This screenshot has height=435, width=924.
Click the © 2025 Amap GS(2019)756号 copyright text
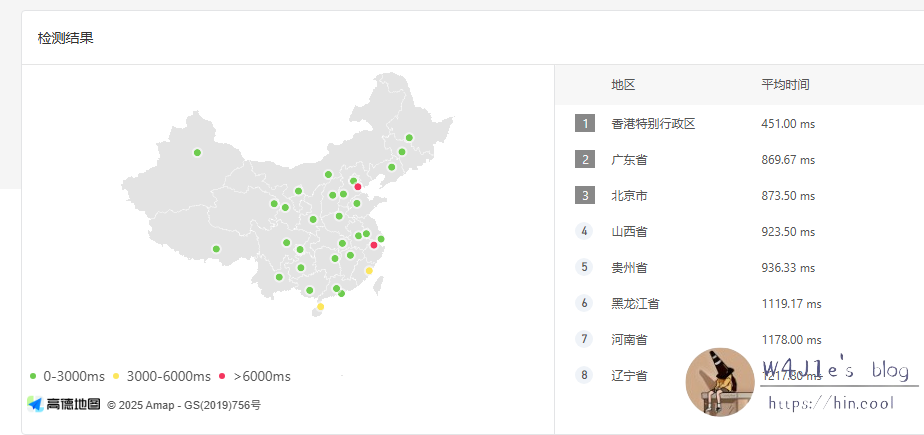(184, 405)
